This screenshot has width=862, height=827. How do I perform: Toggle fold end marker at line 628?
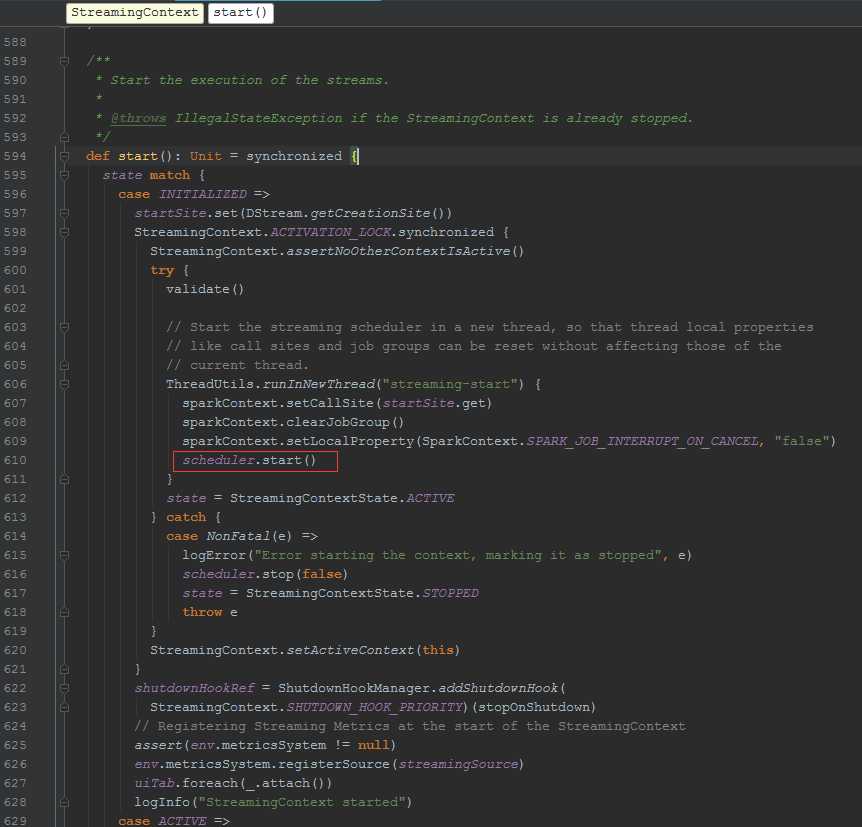click(x=64, y=802)
